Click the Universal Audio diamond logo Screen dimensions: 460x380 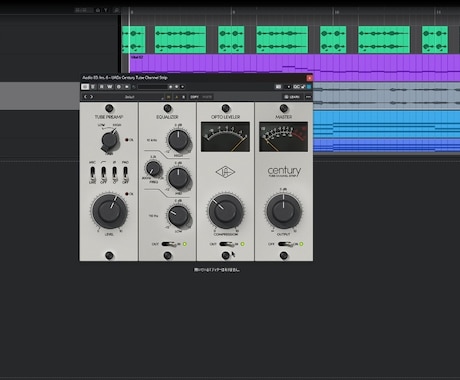225,172
